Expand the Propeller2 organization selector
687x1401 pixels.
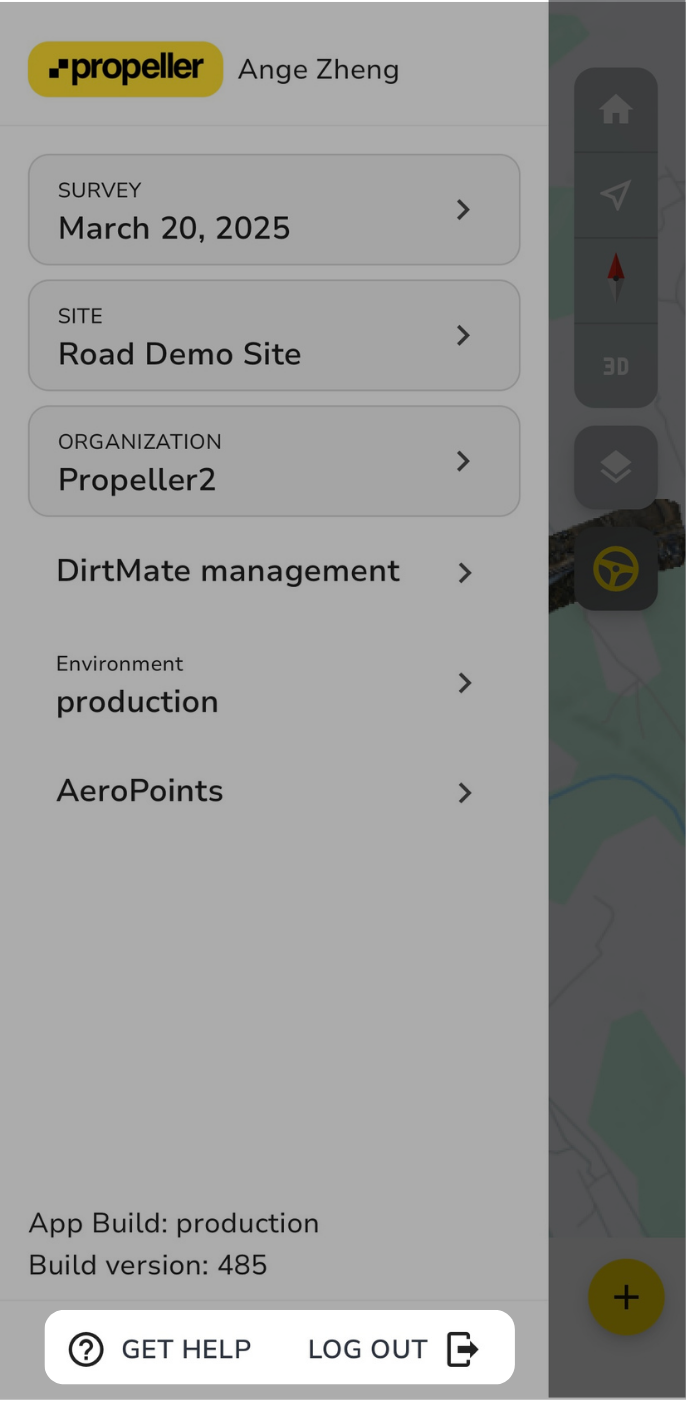click(x=274, y=461)
